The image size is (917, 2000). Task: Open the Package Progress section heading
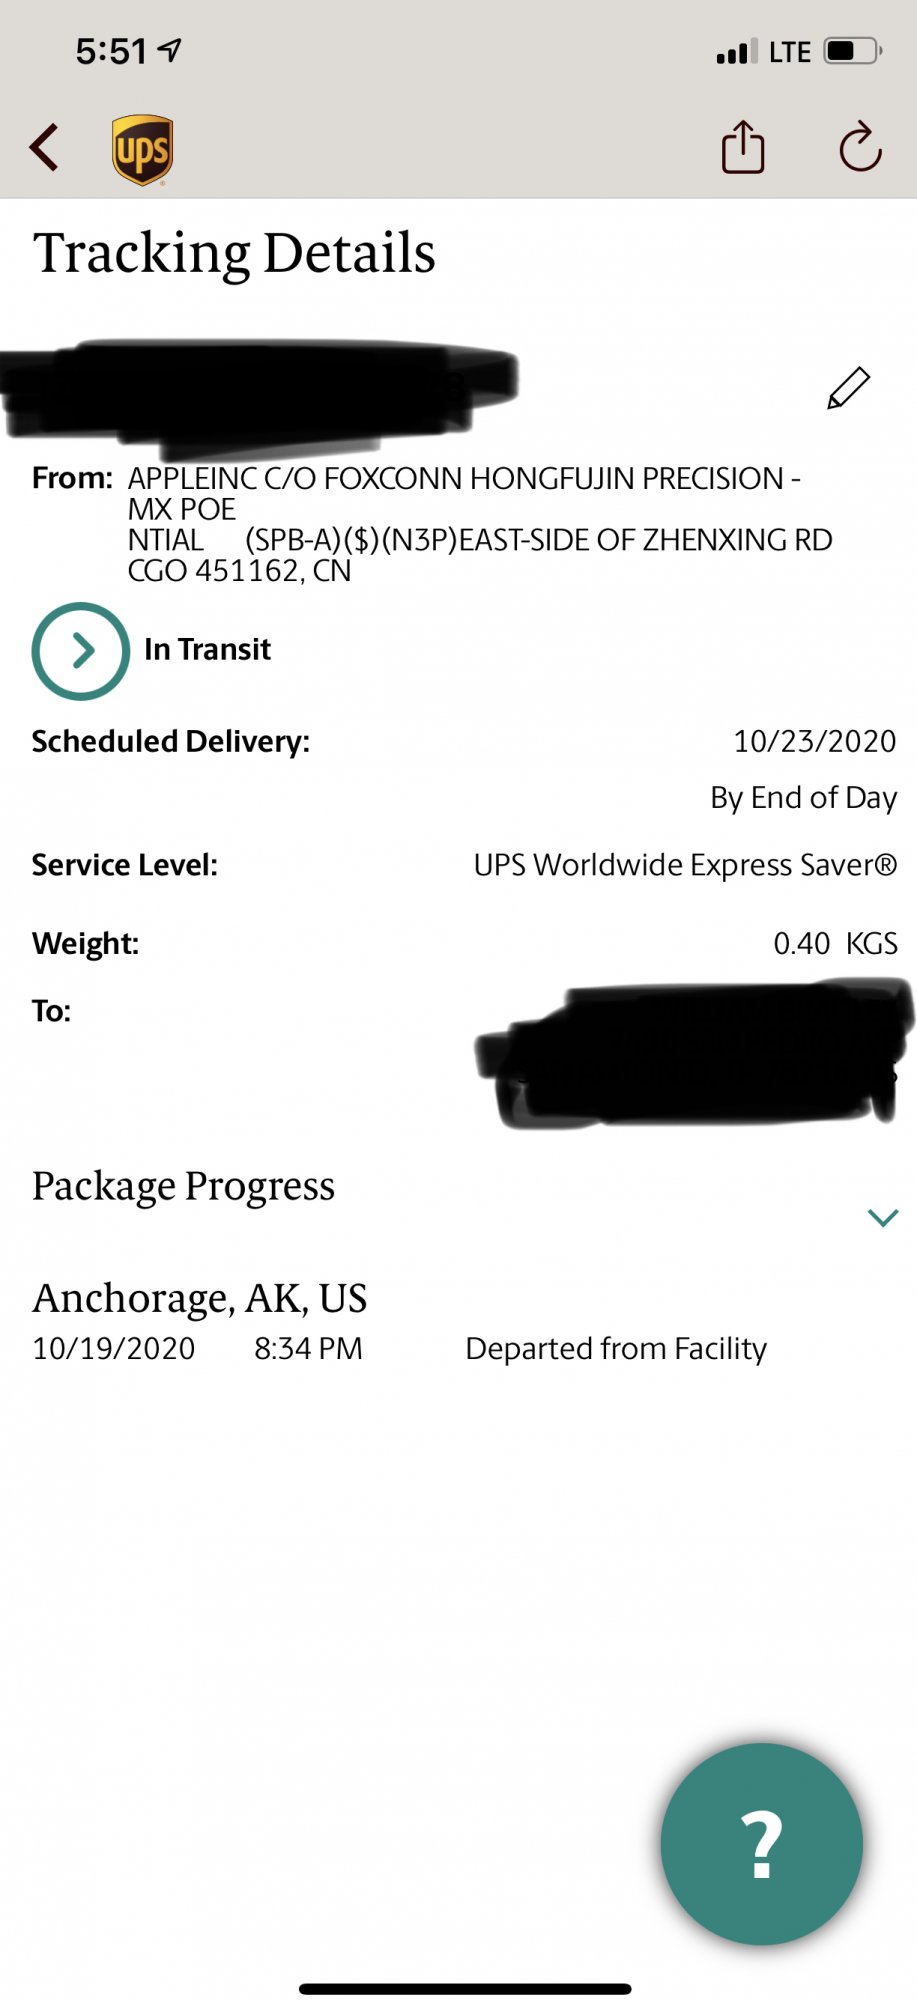point(183,1187)
